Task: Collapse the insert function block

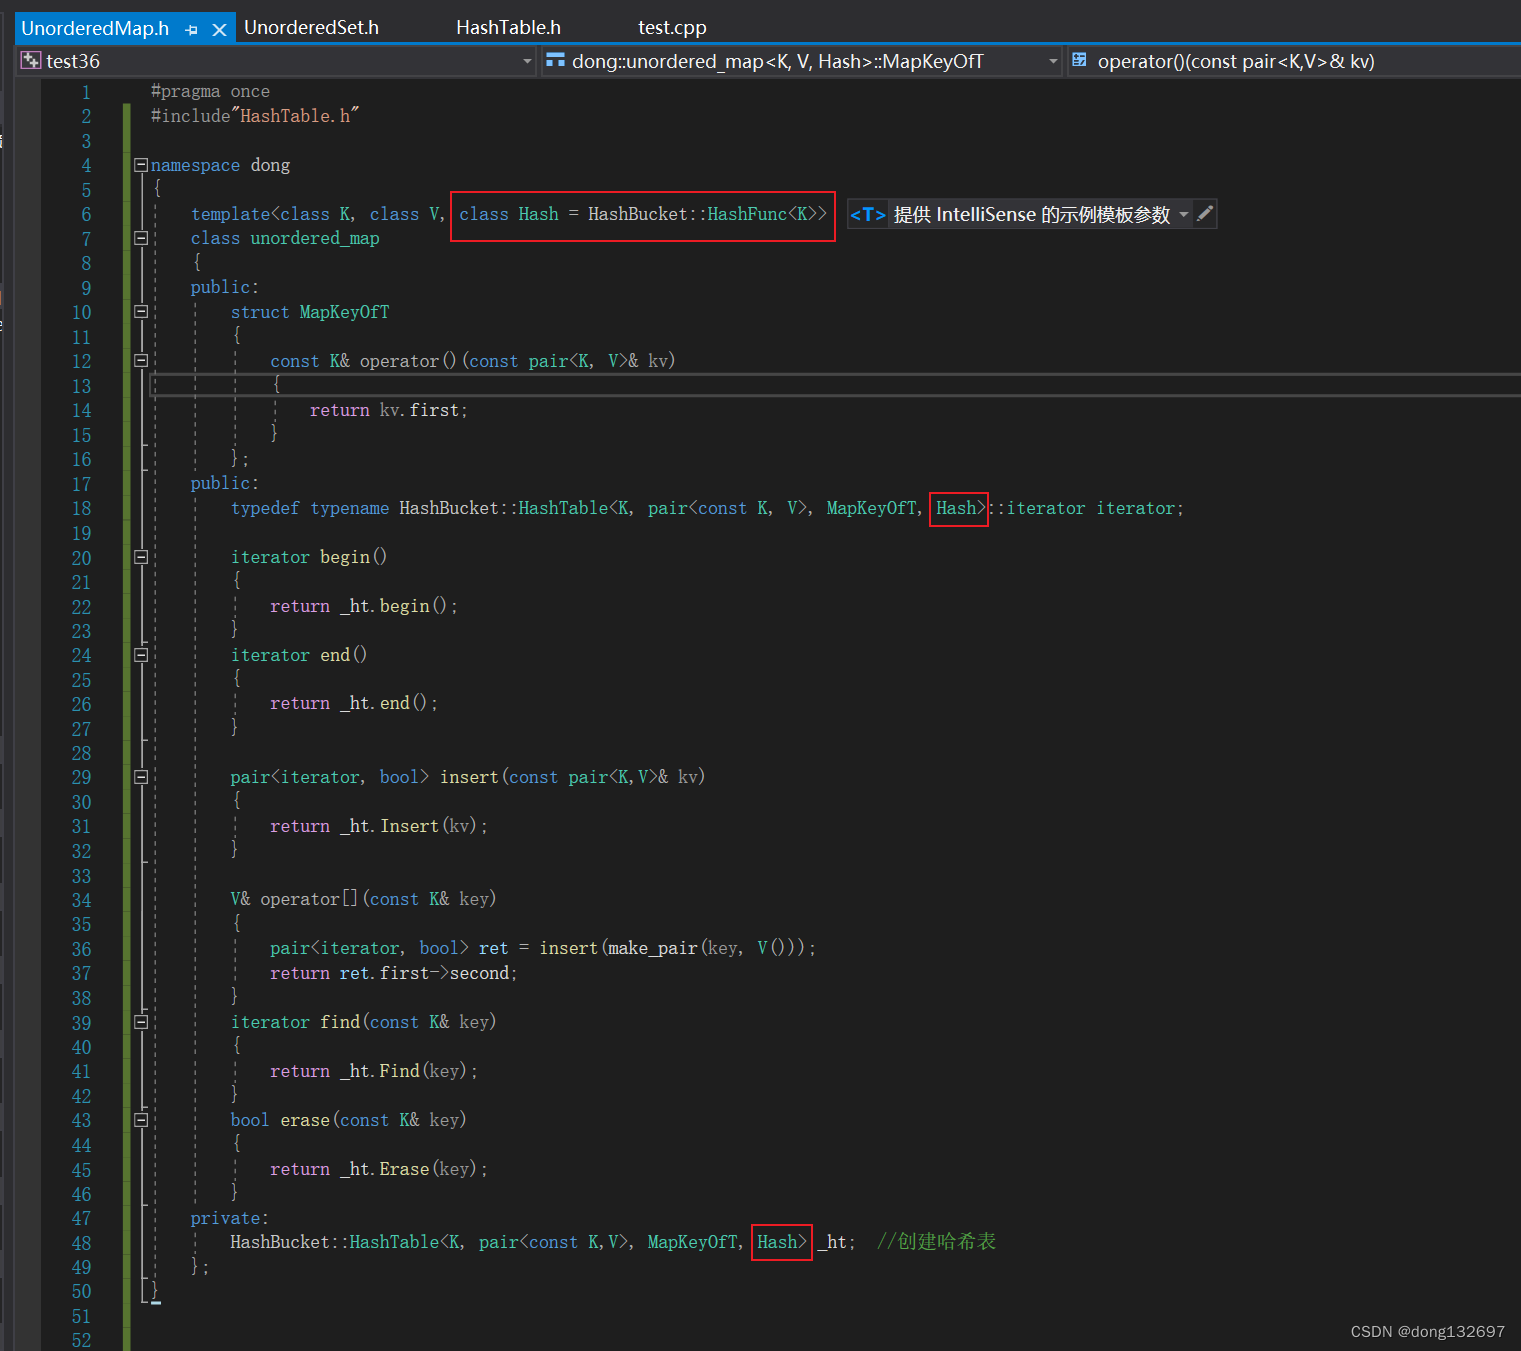Action: click(x=141, y=777)
